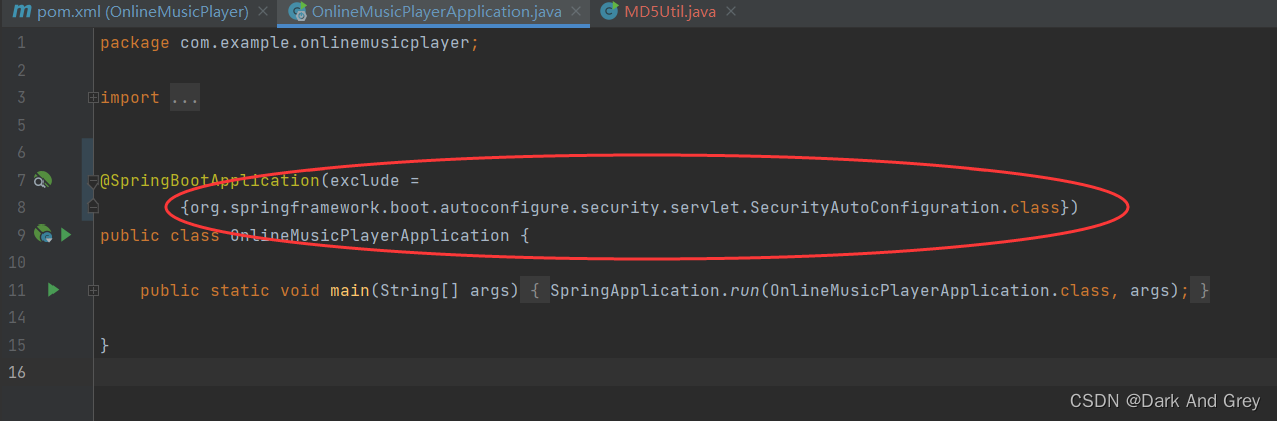This screenshot has height=421, width=1277.
Task: Click 'SpringApplication' on line 11
Action: (x=635, y=290)
